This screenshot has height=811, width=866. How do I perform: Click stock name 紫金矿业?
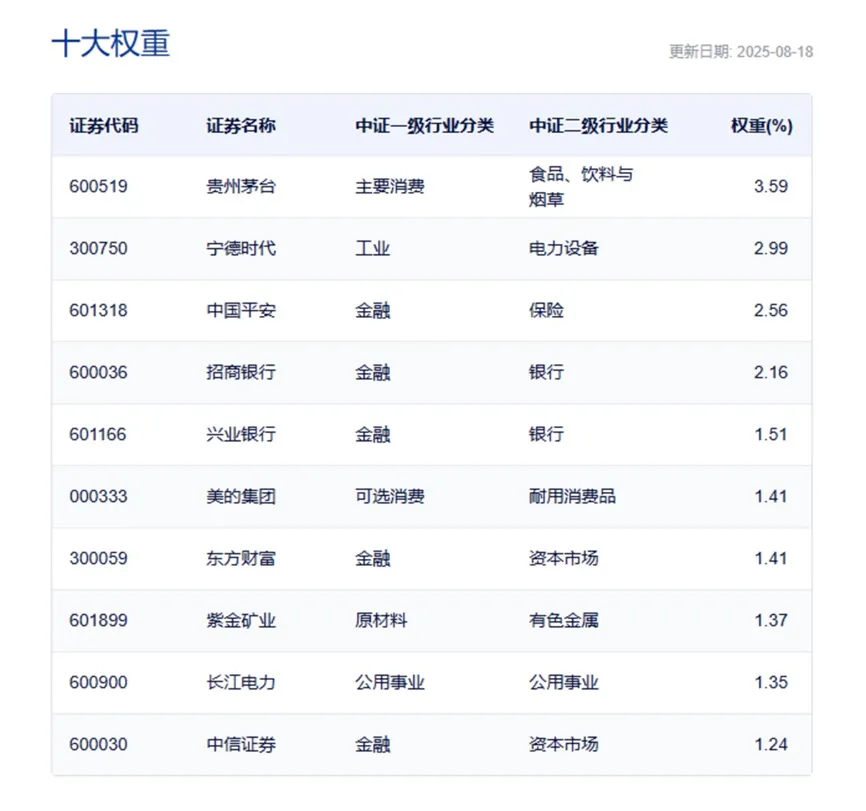coord(241,620)
